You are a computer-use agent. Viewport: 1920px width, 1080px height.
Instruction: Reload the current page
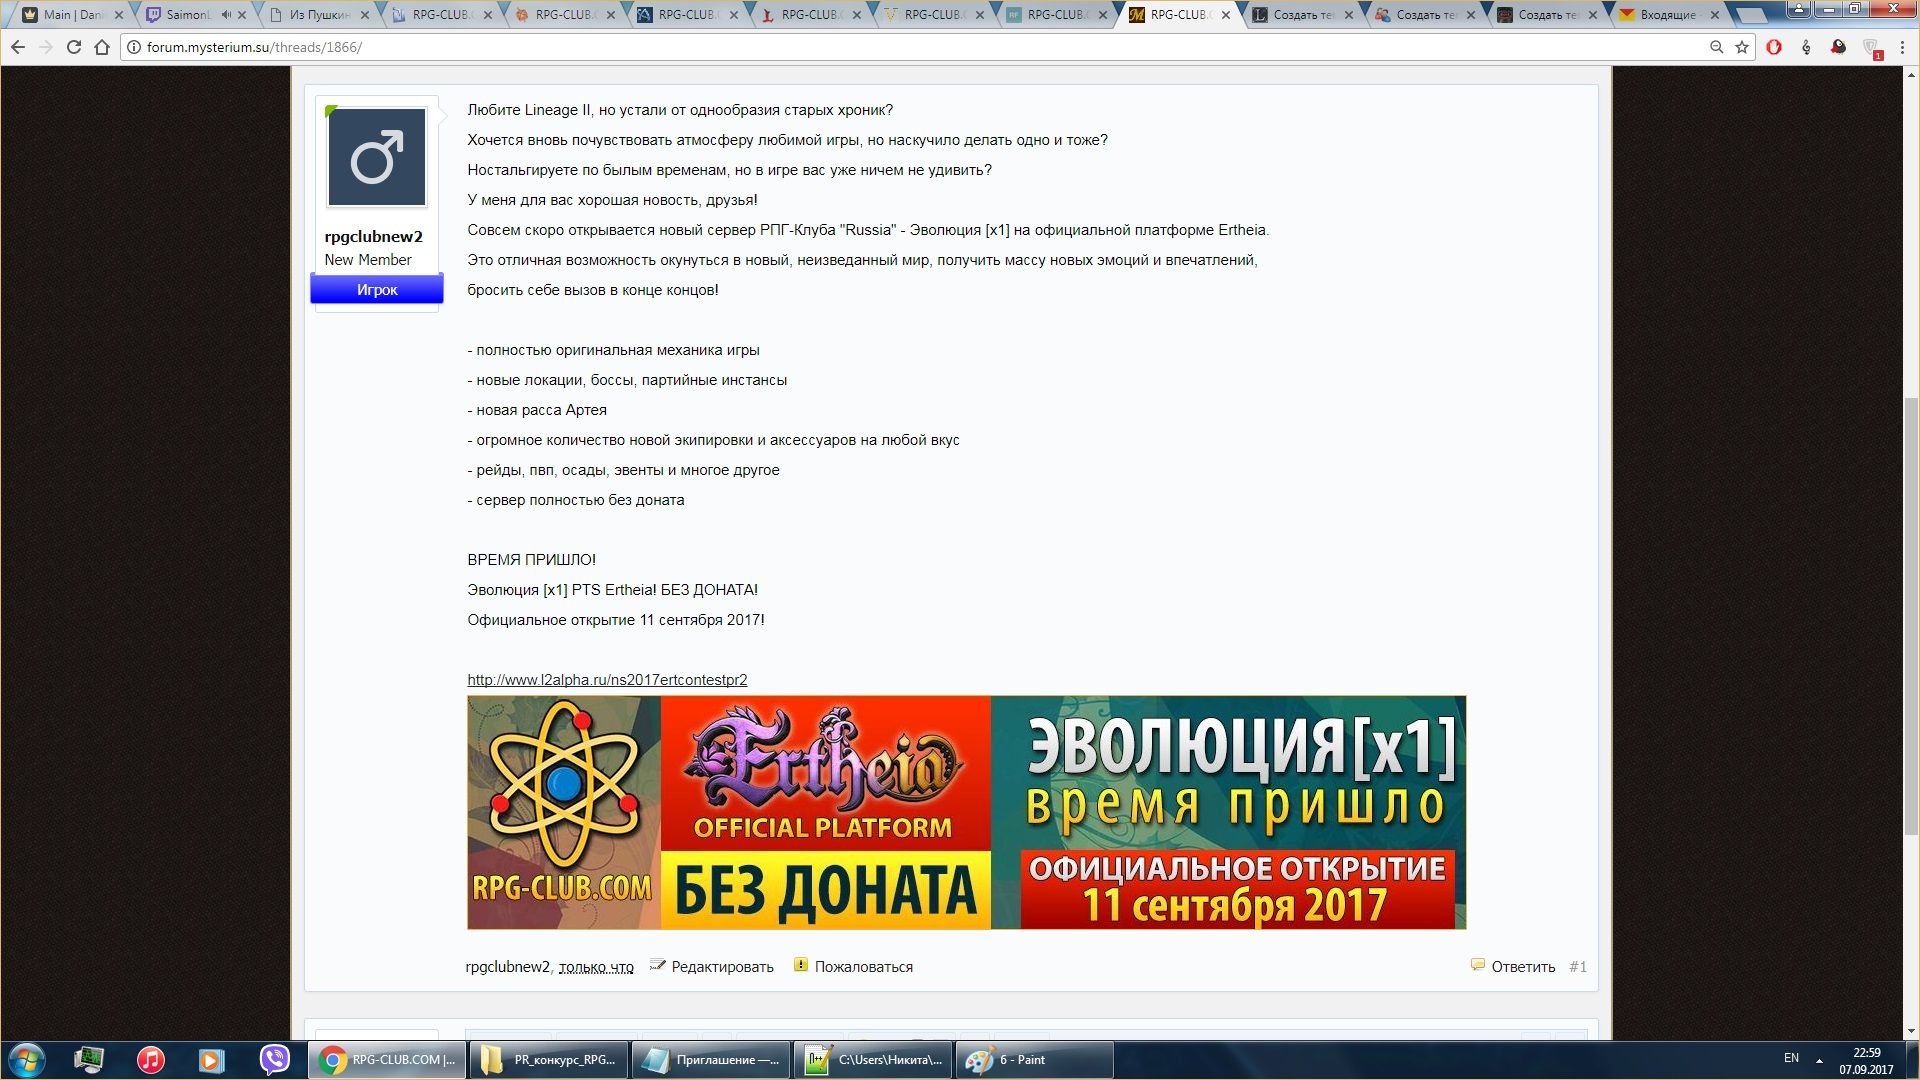point(73,47)
